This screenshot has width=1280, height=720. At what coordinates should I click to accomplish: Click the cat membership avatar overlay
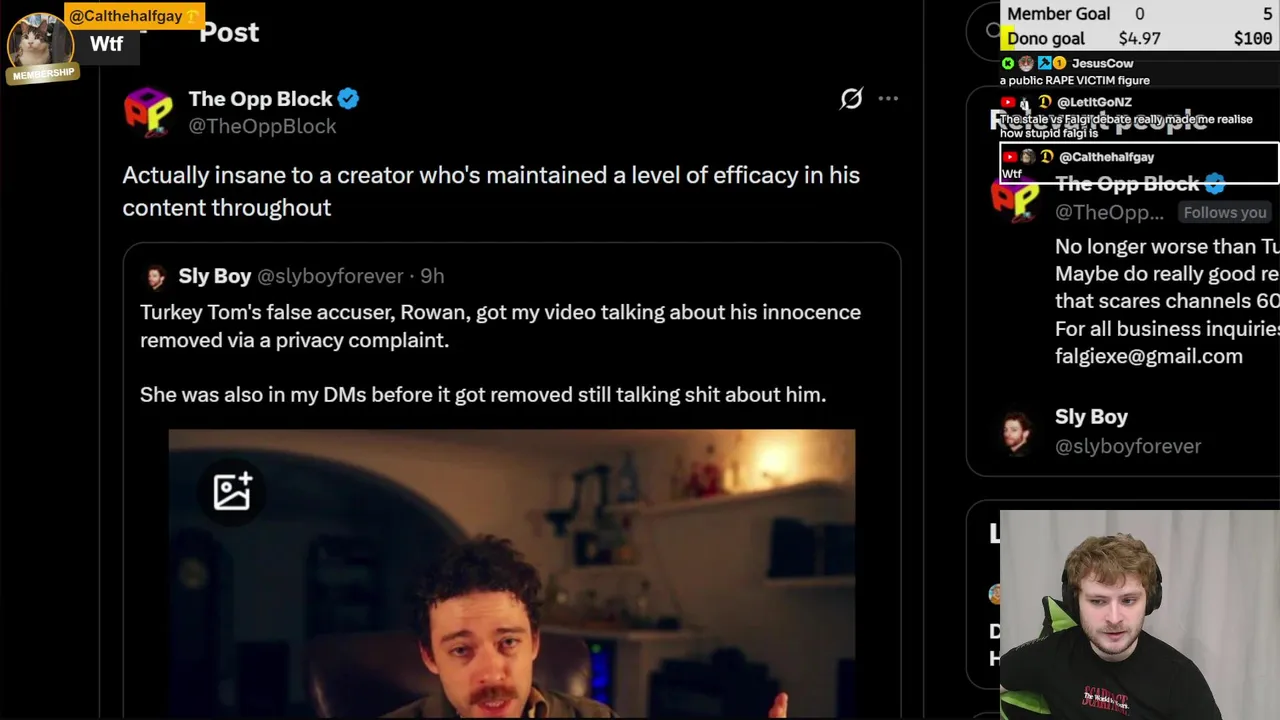pos(39,46)
